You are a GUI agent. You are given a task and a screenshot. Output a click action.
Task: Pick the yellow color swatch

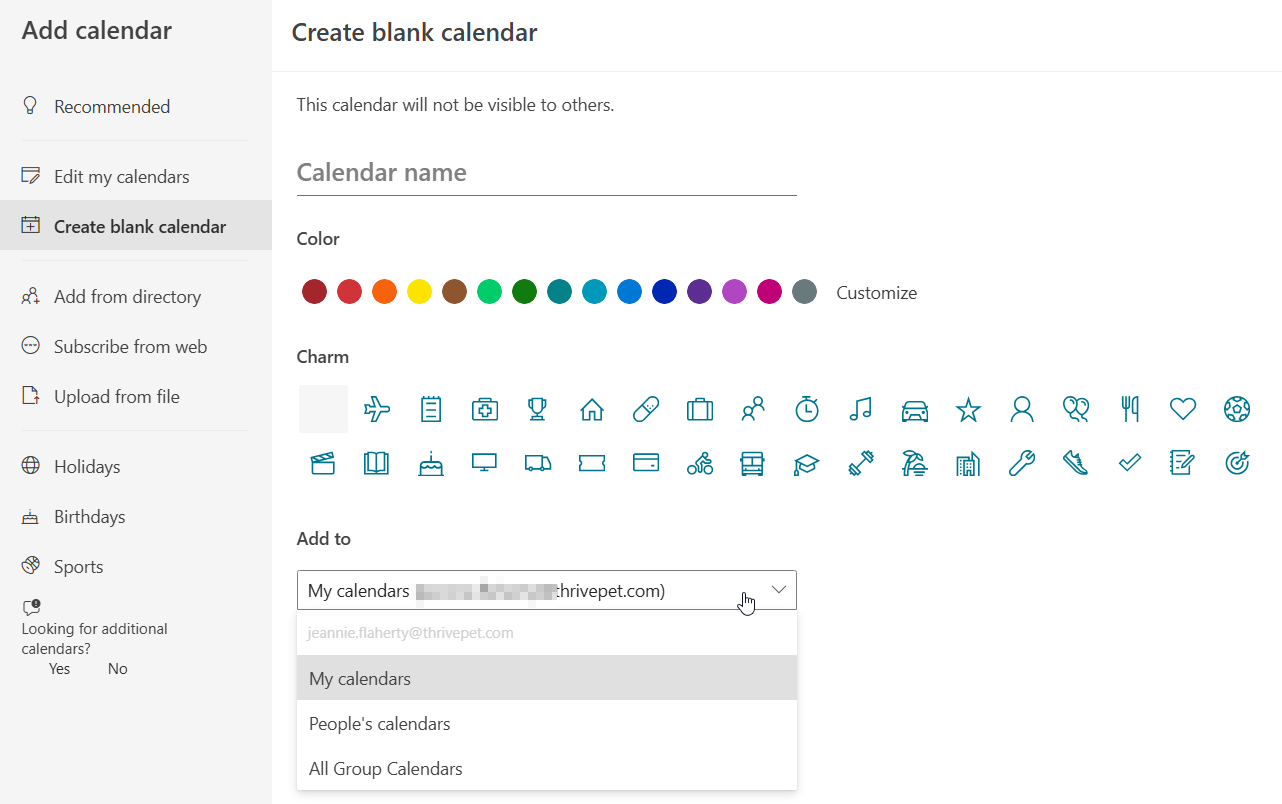pyautogui.click(x=419, y=292)
